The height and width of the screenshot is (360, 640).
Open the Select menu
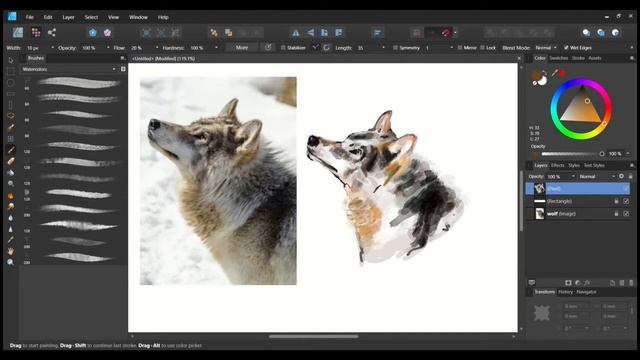91,17
